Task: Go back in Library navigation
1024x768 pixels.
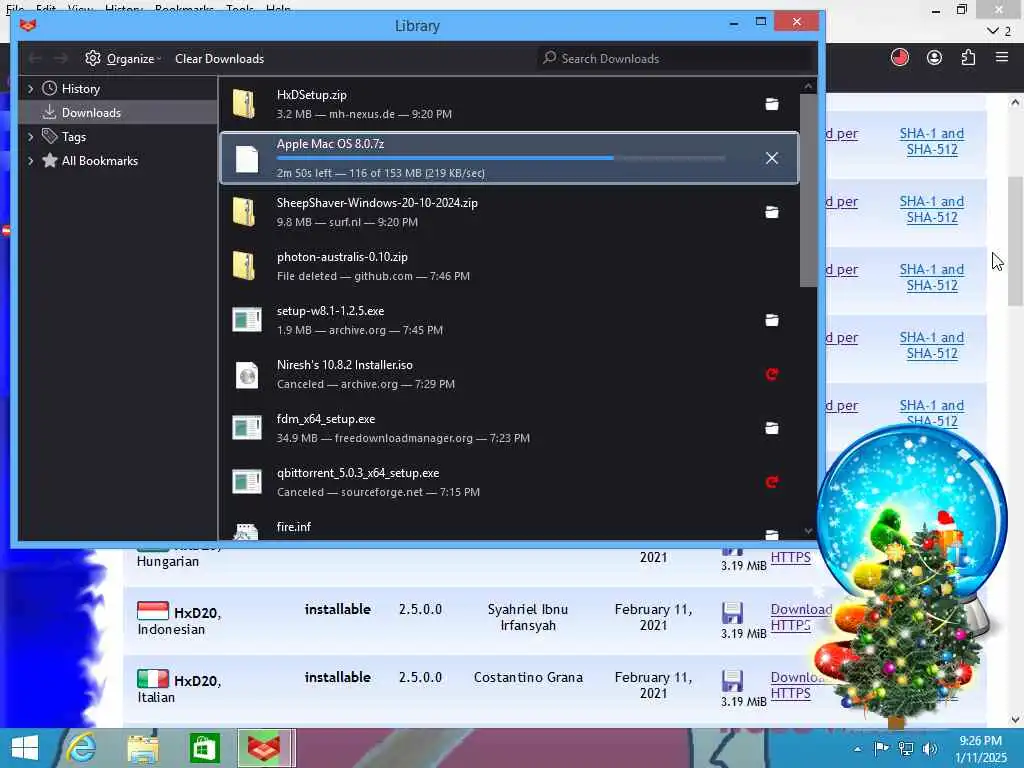Action: click(x=35, y=59)
